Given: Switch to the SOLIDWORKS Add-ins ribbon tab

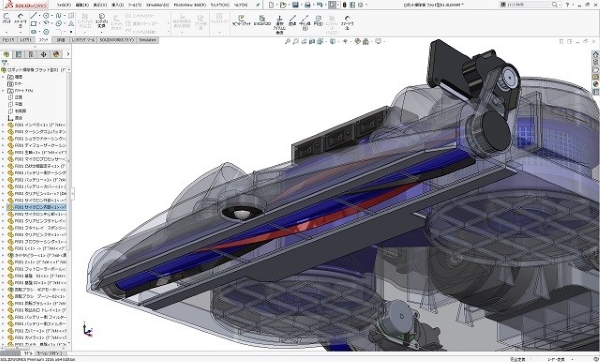Looking at the screenshot, I should (117, 40).
